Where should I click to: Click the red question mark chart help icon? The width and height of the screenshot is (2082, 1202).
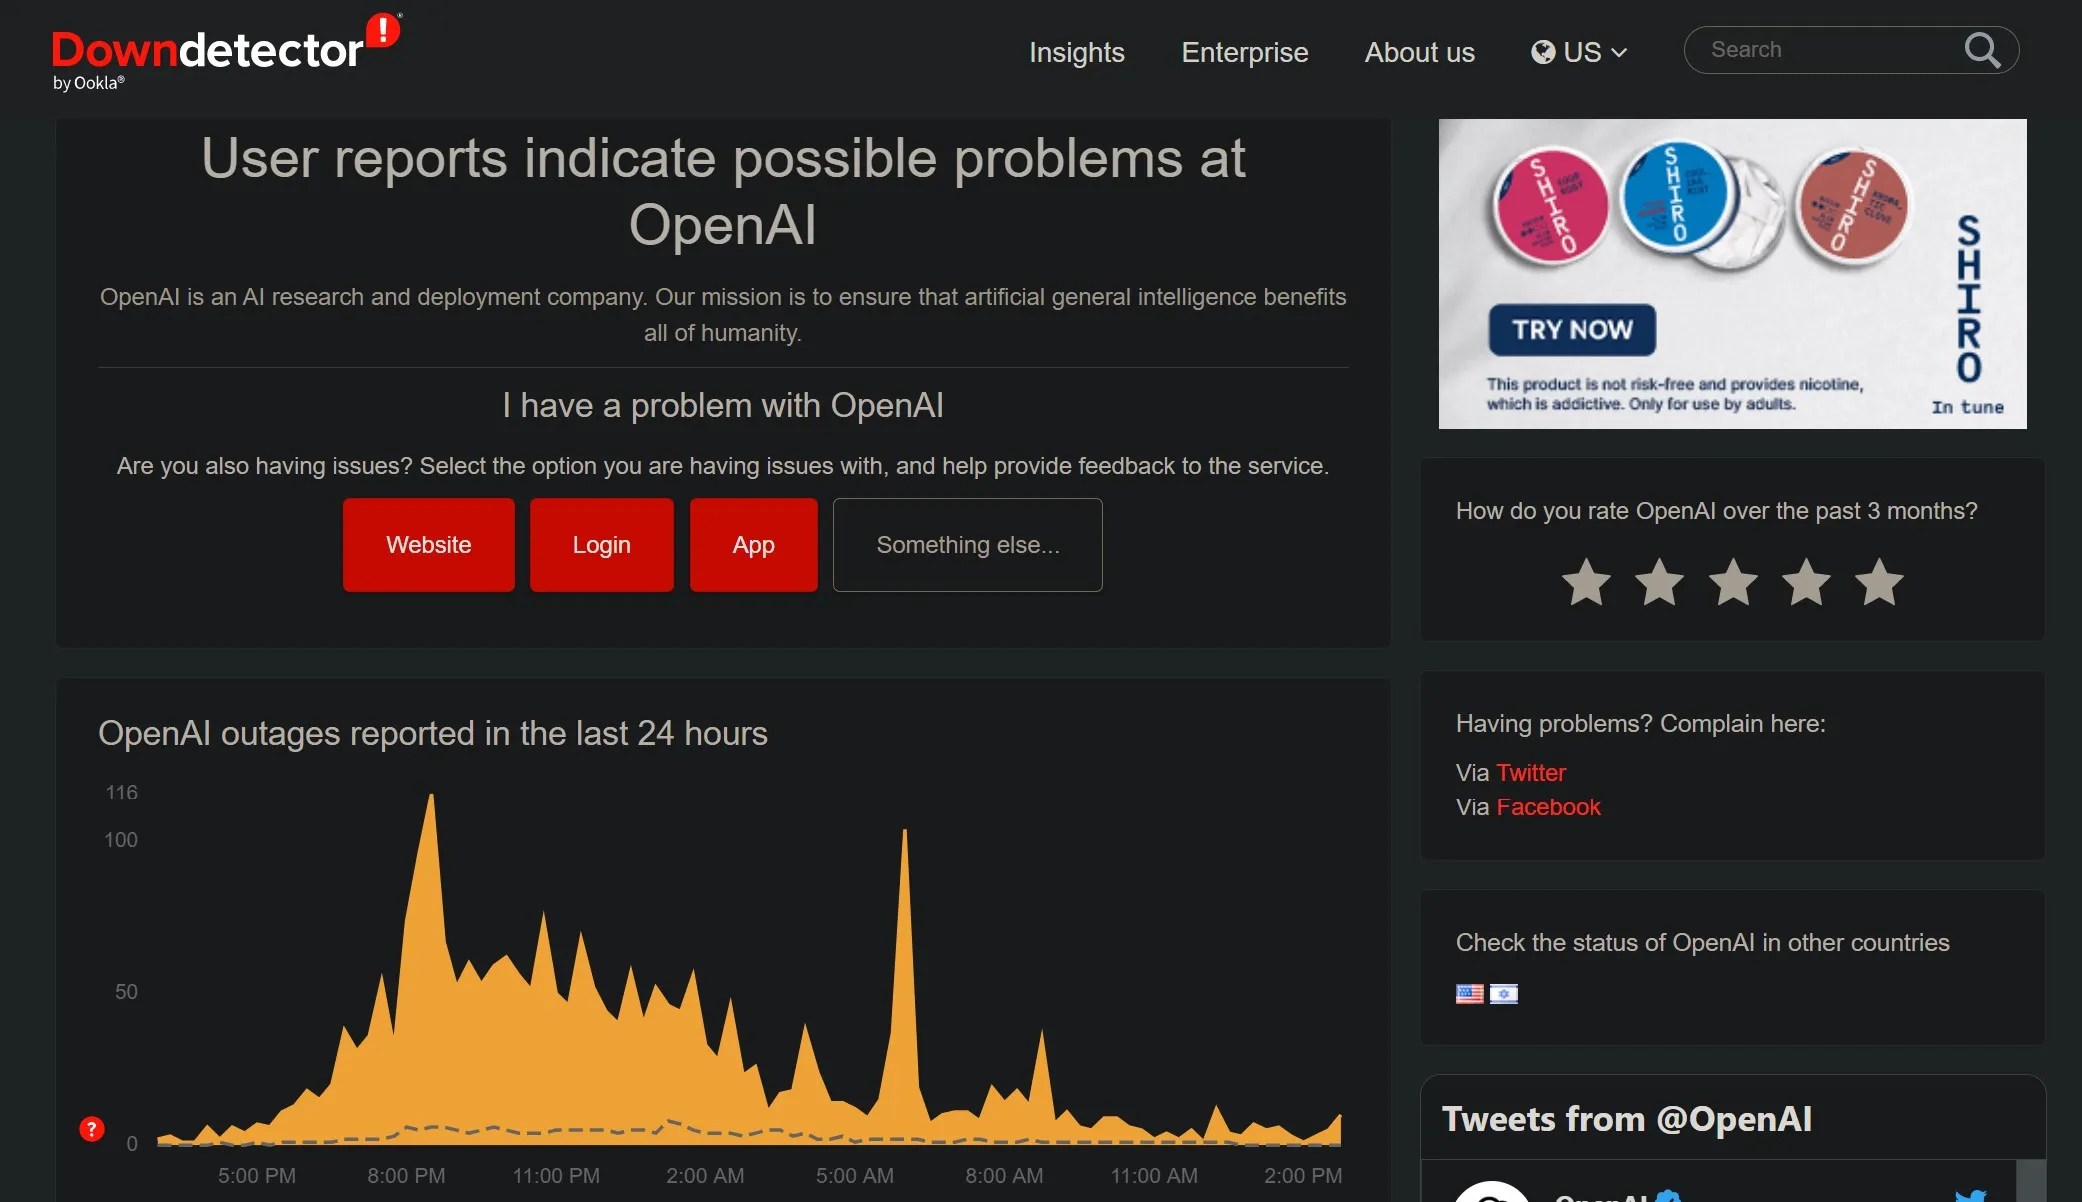[92, 1129]
